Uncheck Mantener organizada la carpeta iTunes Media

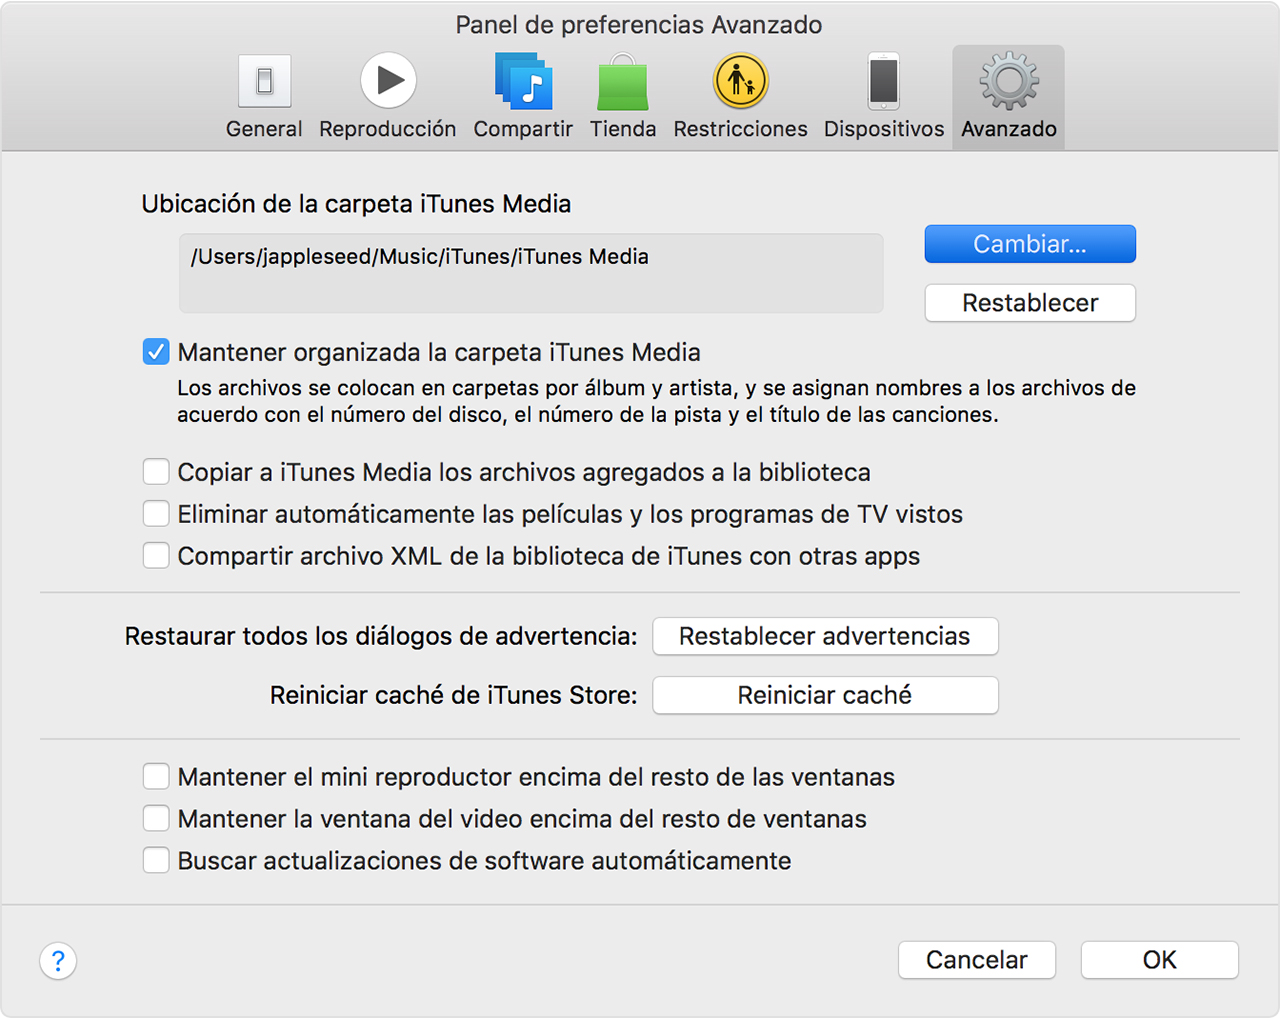click(156, 352)
